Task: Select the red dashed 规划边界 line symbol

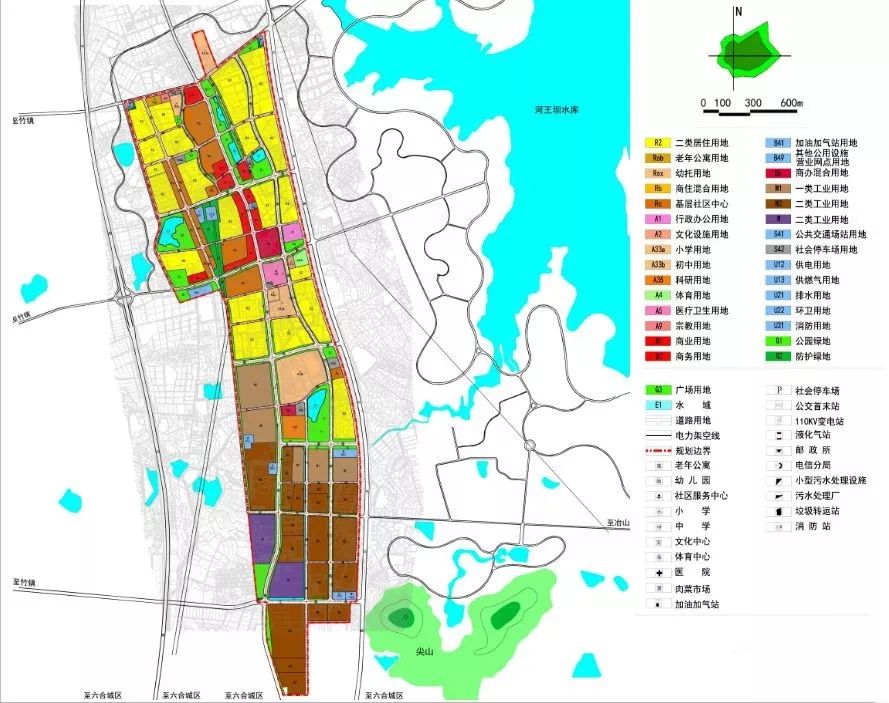Action: pos(659,451)
